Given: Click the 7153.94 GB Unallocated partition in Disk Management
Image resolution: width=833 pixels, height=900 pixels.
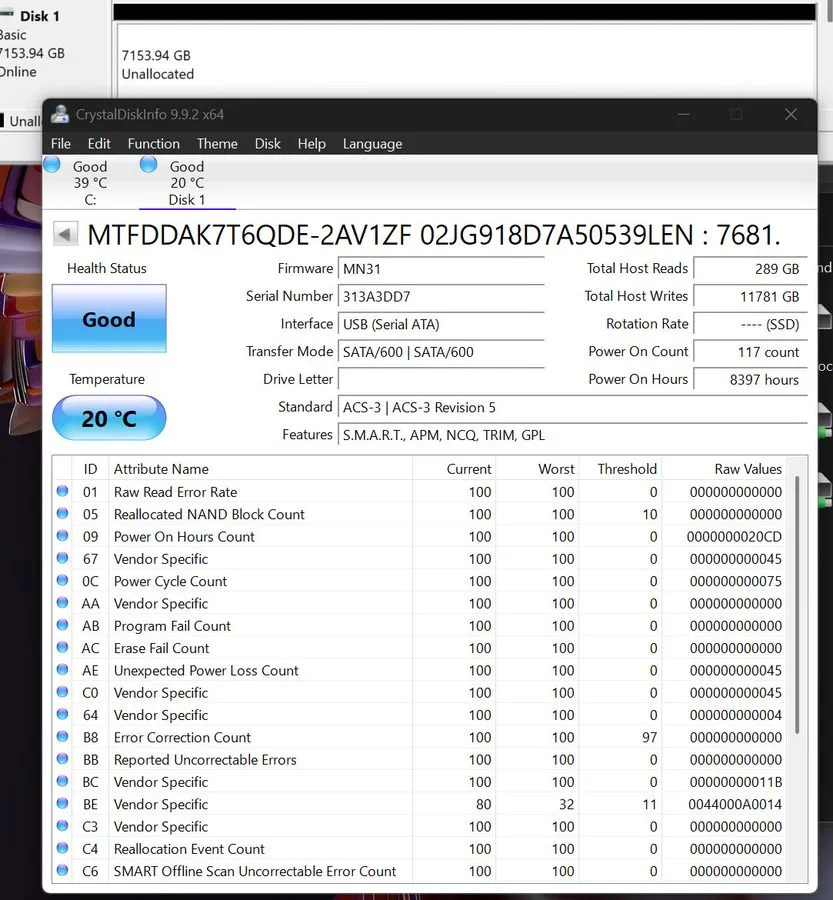Looking at the screenshot, I should (x=466, y=60).
